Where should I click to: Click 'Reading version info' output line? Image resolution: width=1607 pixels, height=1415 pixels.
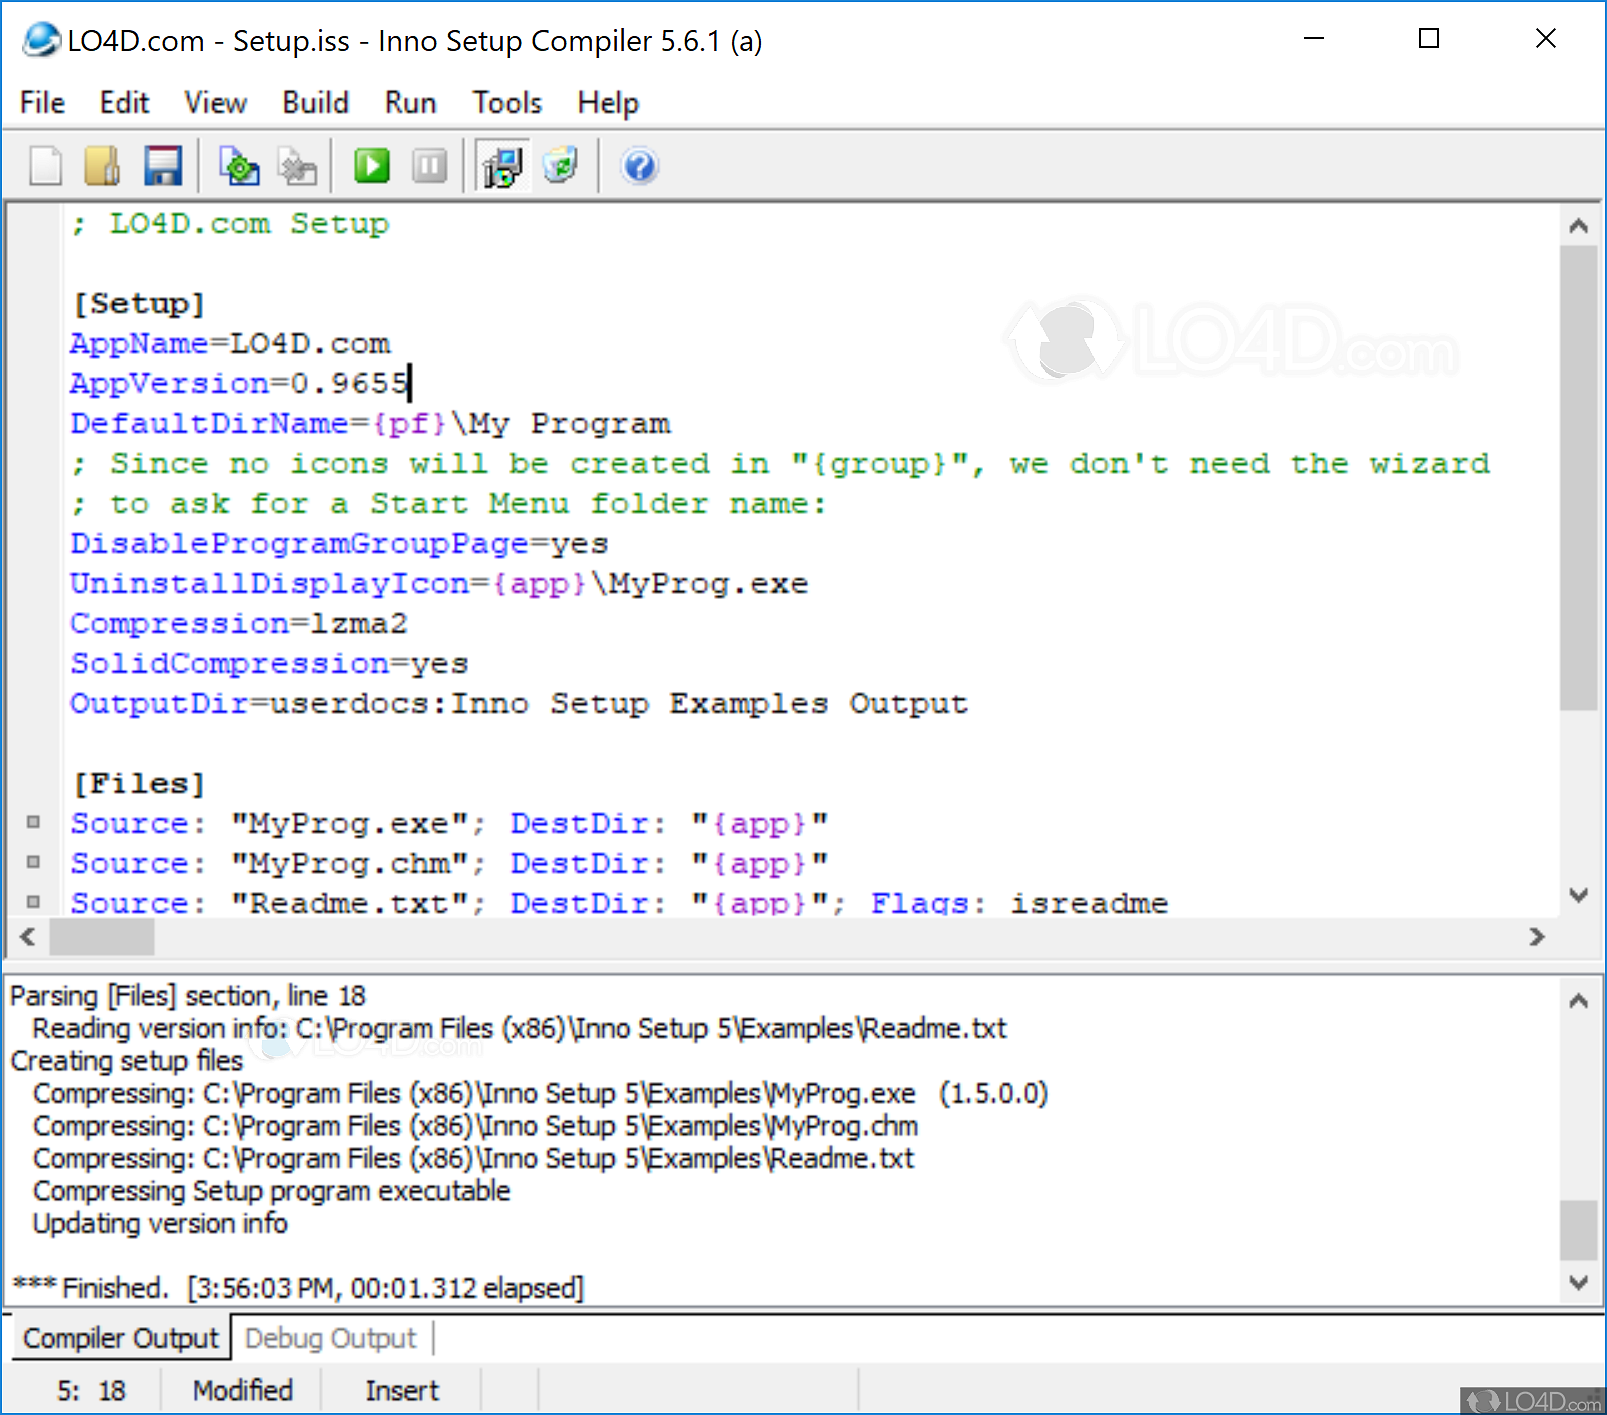coord(519,1028)
